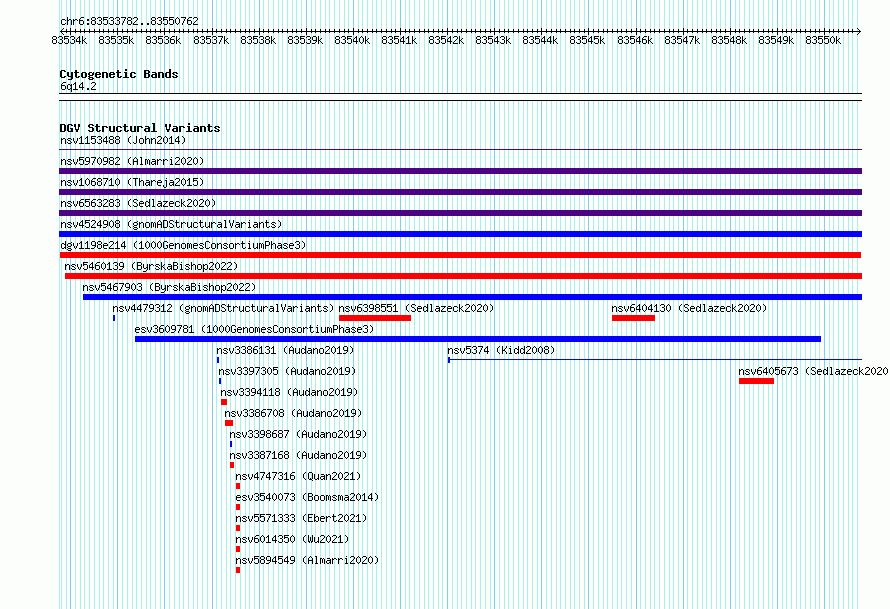Screen dimensions: 890x609
Task: Click the 83548k ruler position
Action: (x=729, y=40)
